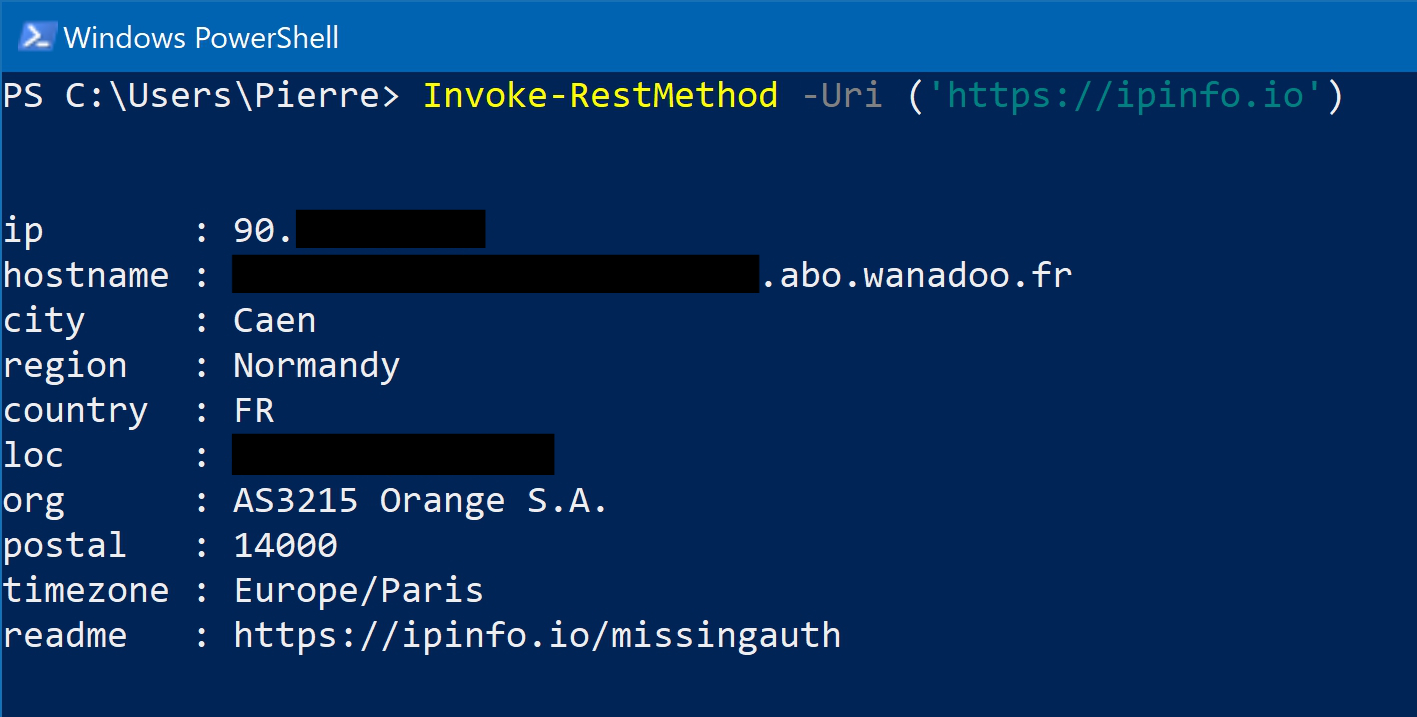
Task: Click the Invoke-RestMethod command text
Action: pyautogui.click(x=601, y=96)
